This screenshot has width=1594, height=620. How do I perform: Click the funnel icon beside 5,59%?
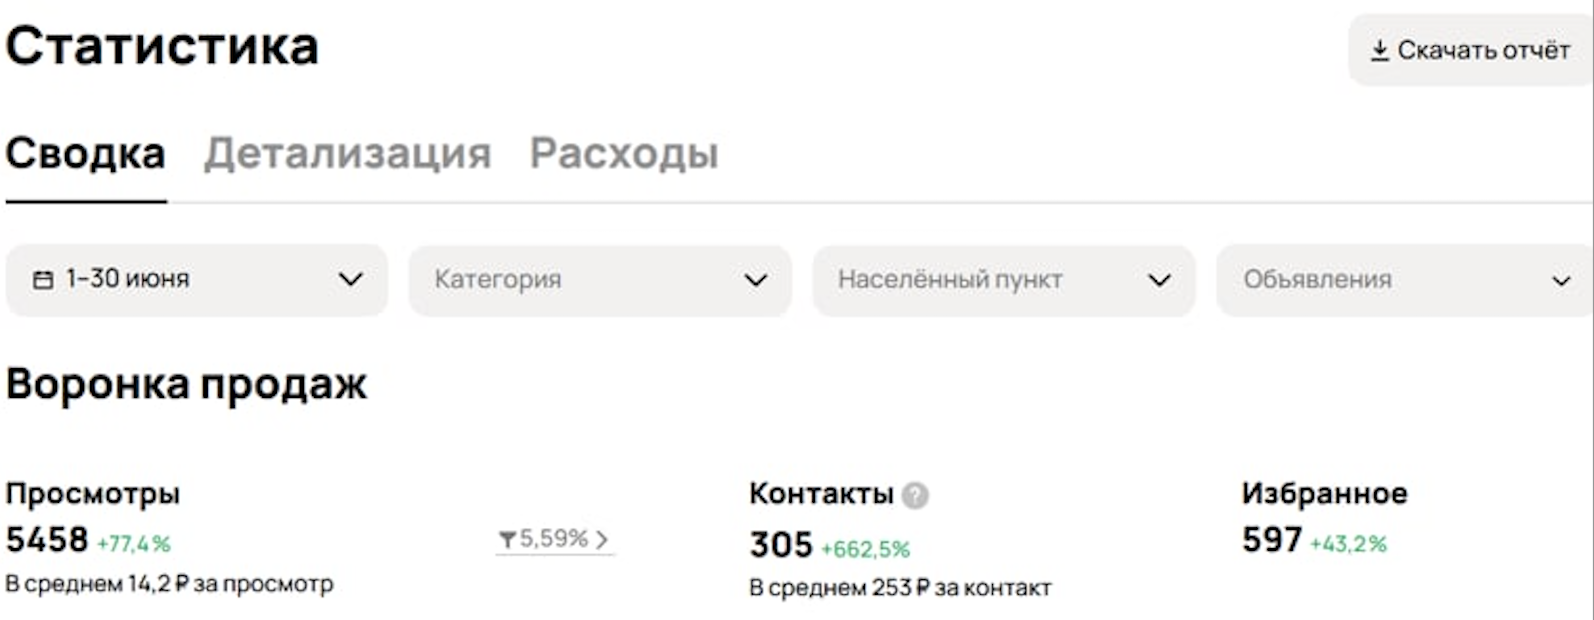click(x=507, y=540)
